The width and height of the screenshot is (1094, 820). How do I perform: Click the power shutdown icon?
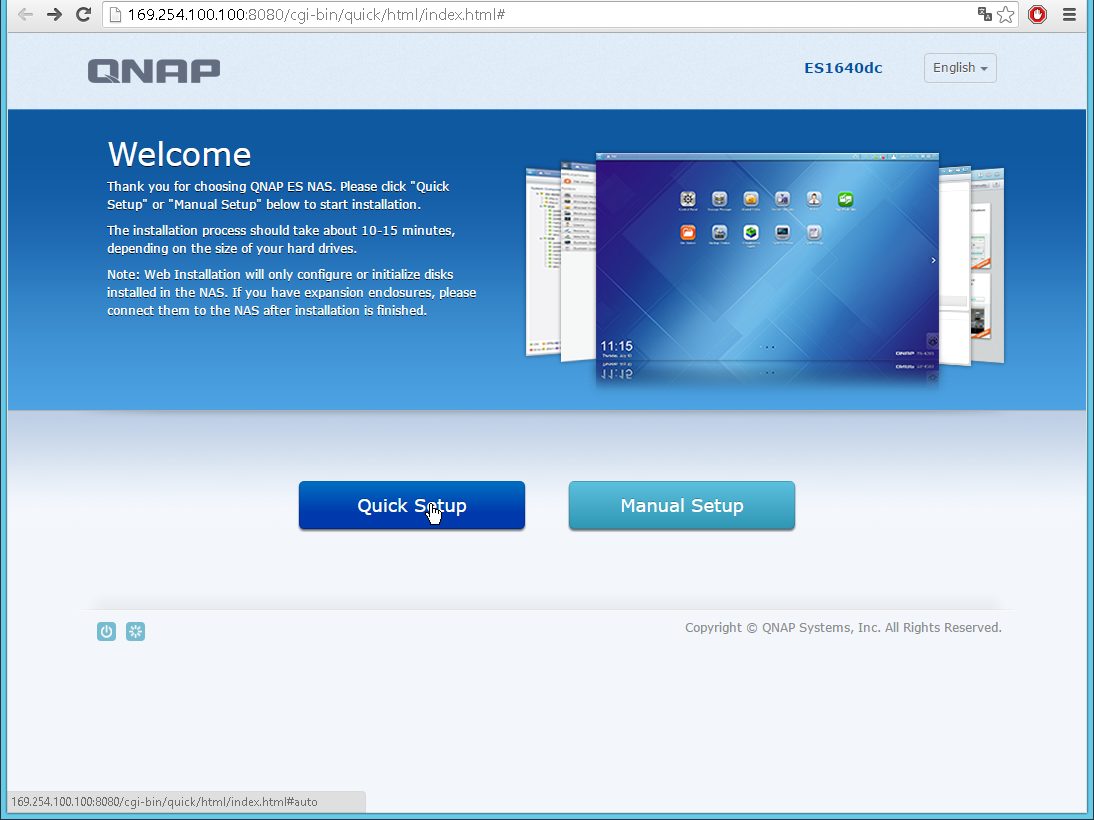coord(106,631)
